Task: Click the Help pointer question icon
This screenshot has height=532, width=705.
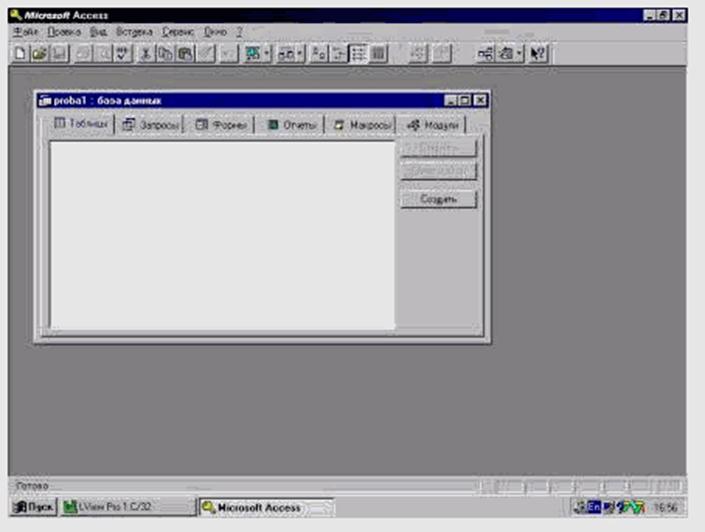Action: (x=538, y=54)
